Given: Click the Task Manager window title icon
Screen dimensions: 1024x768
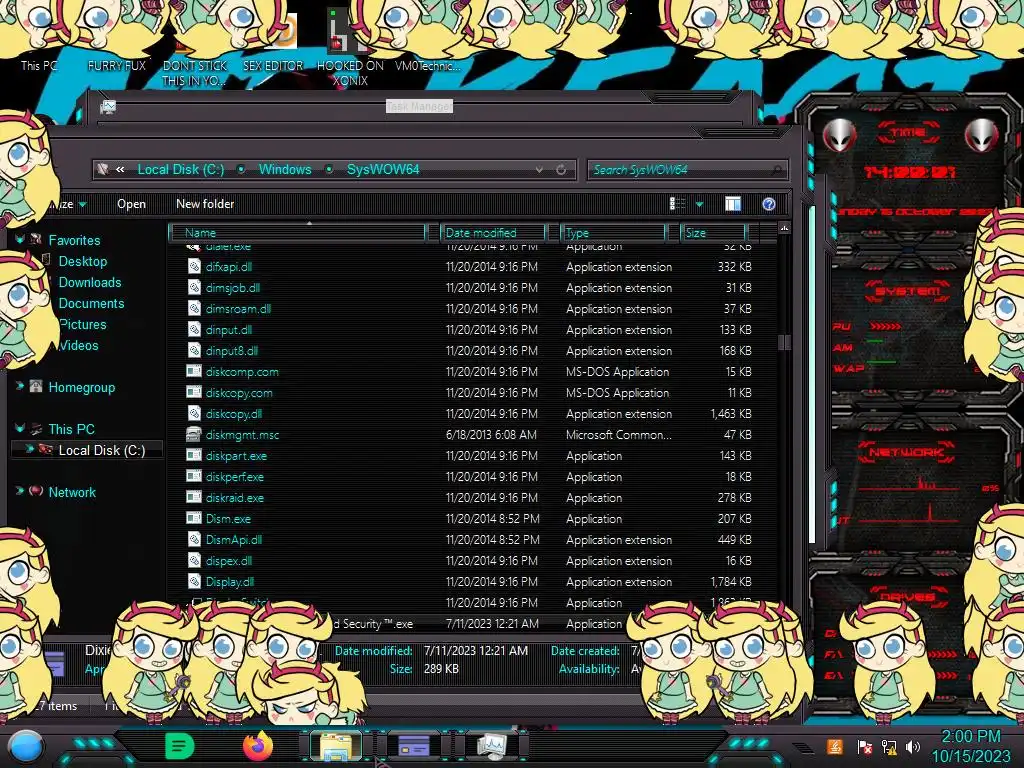Looking at the screenshot, I should [x=108, y=106].
